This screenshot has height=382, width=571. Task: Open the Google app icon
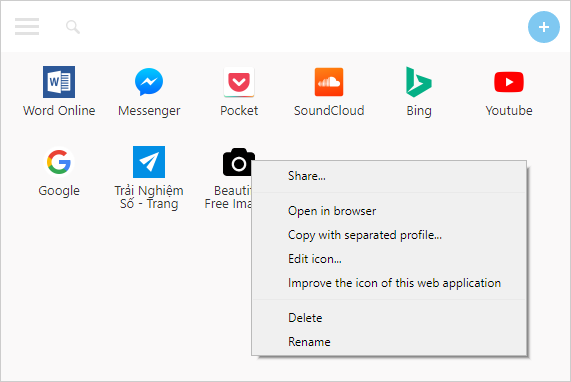(59, 162)
